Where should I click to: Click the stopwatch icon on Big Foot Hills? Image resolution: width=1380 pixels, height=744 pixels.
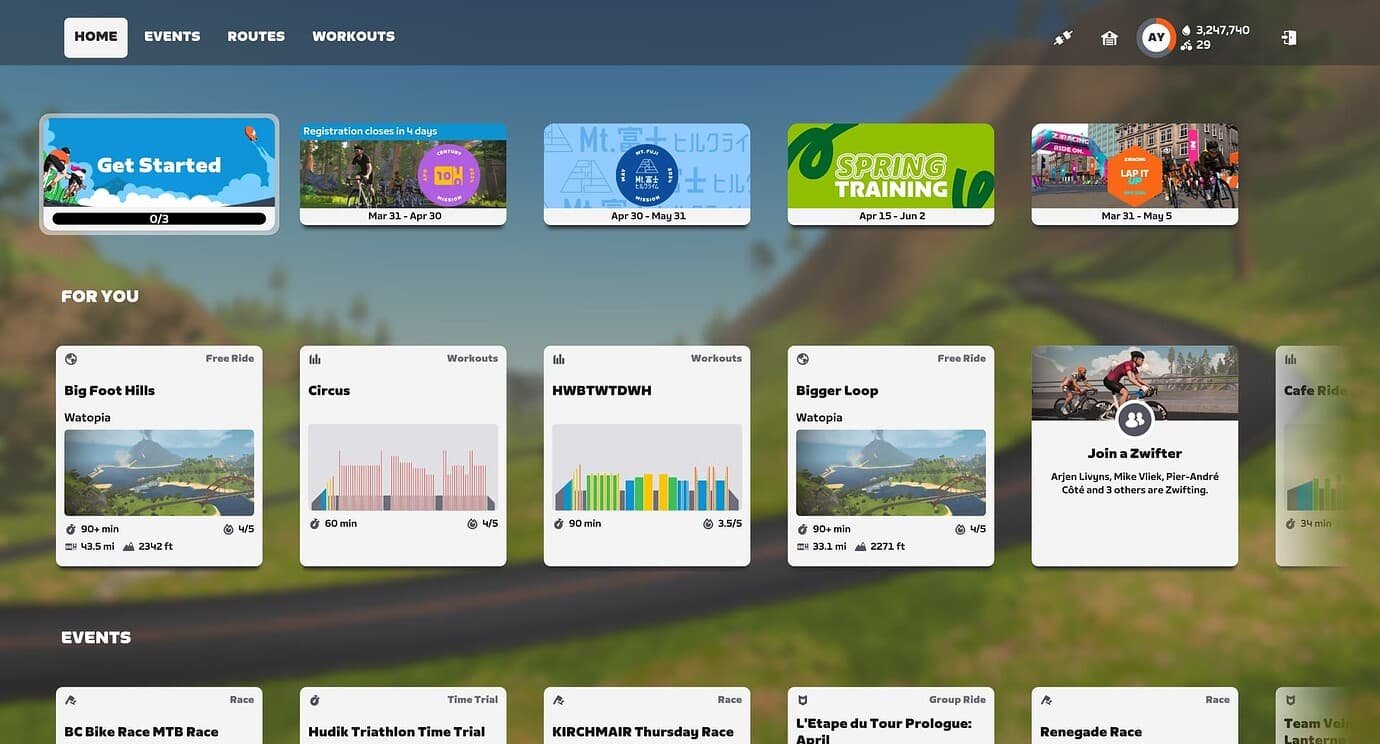(71, 529)
